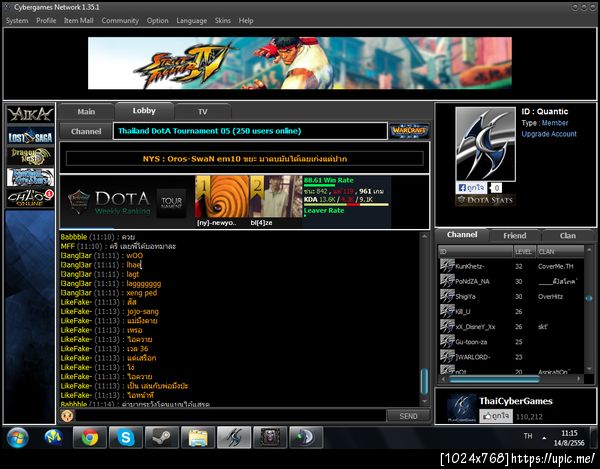The width and height of the screenshot is (600, 469).
Task: Click chat scrollbar down arrow
Action: [424, 401]
